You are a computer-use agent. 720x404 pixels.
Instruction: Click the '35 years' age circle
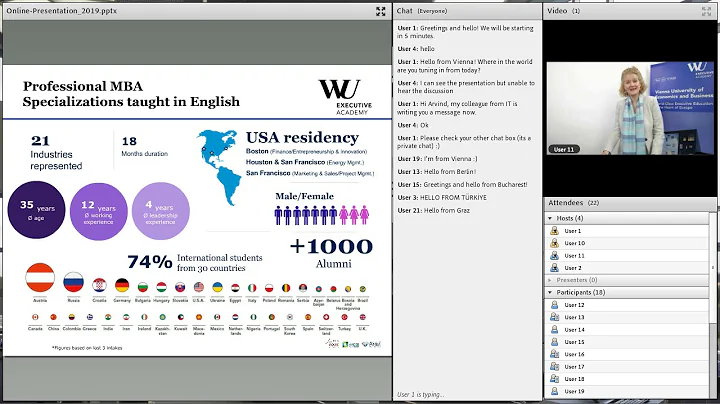[x=37, y=210]
